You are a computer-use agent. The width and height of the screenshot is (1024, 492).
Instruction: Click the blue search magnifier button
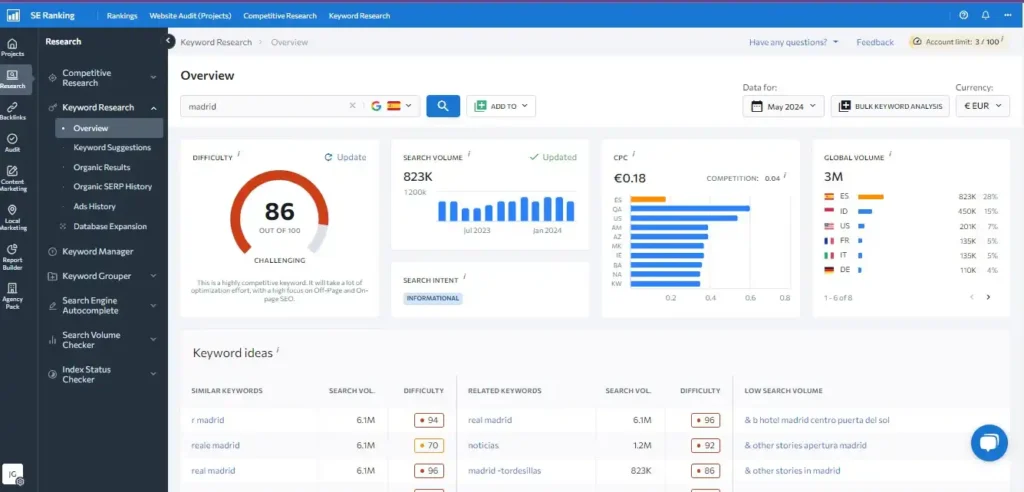tap(443, 106)
